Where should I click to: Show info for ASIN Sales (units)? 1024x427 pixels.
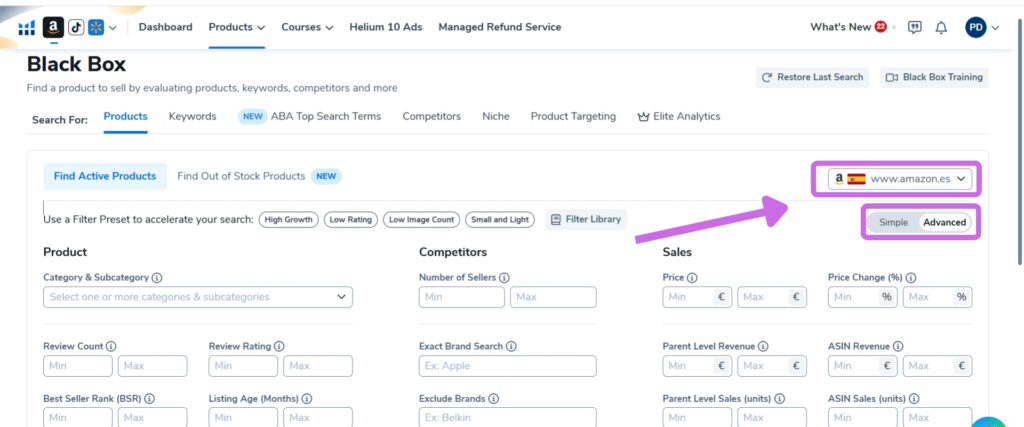pyautogui.click(x=914, y=398)
